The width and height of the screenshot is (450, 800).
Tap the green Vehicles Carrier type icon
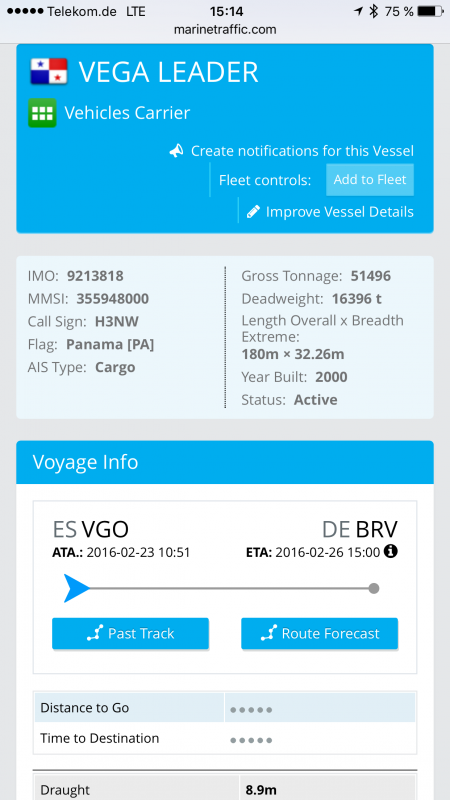tap(42, 113)
